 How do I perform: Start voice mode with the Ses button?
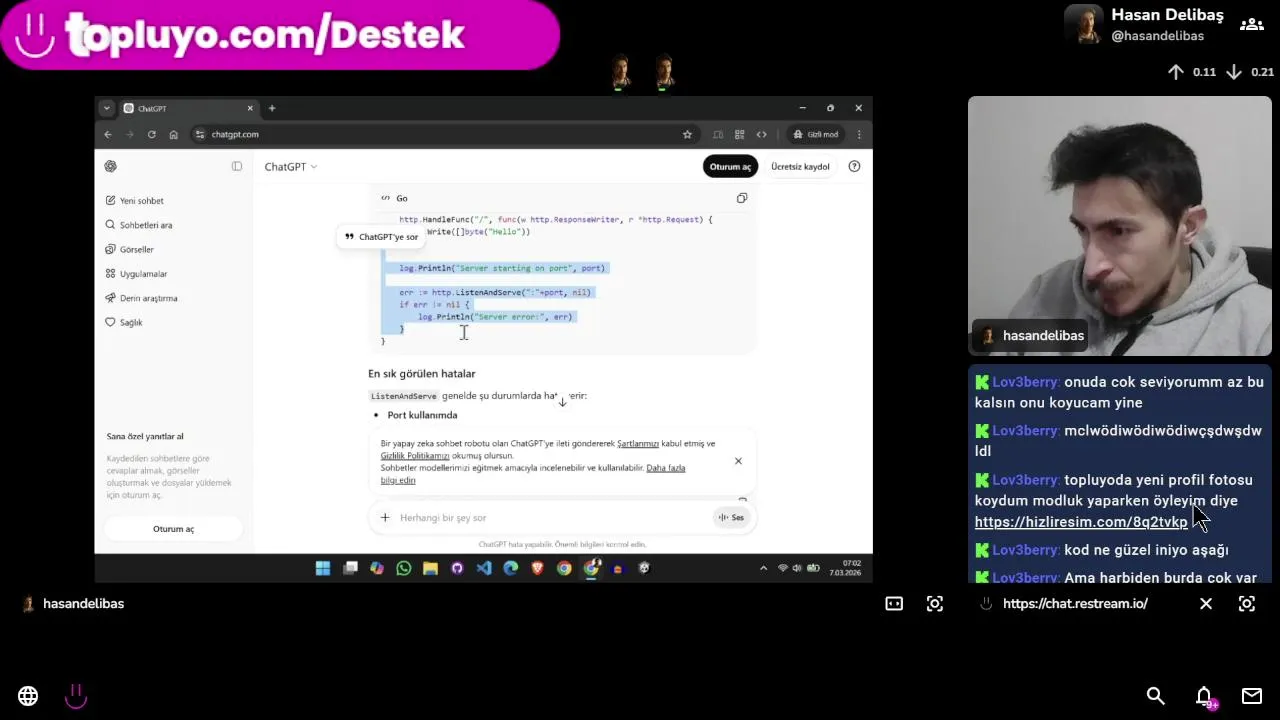[731, 517]
